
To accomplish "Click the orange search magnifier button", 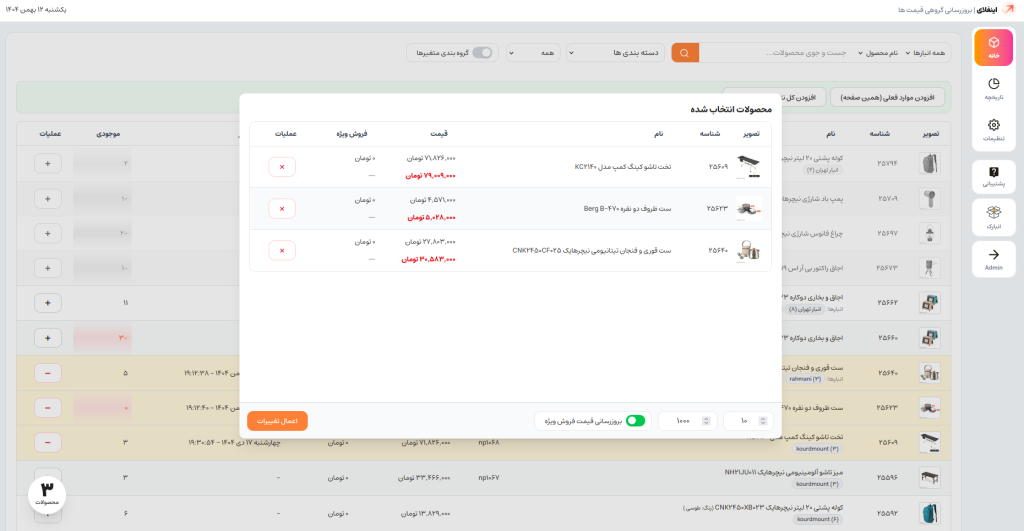I will point(684,53).
